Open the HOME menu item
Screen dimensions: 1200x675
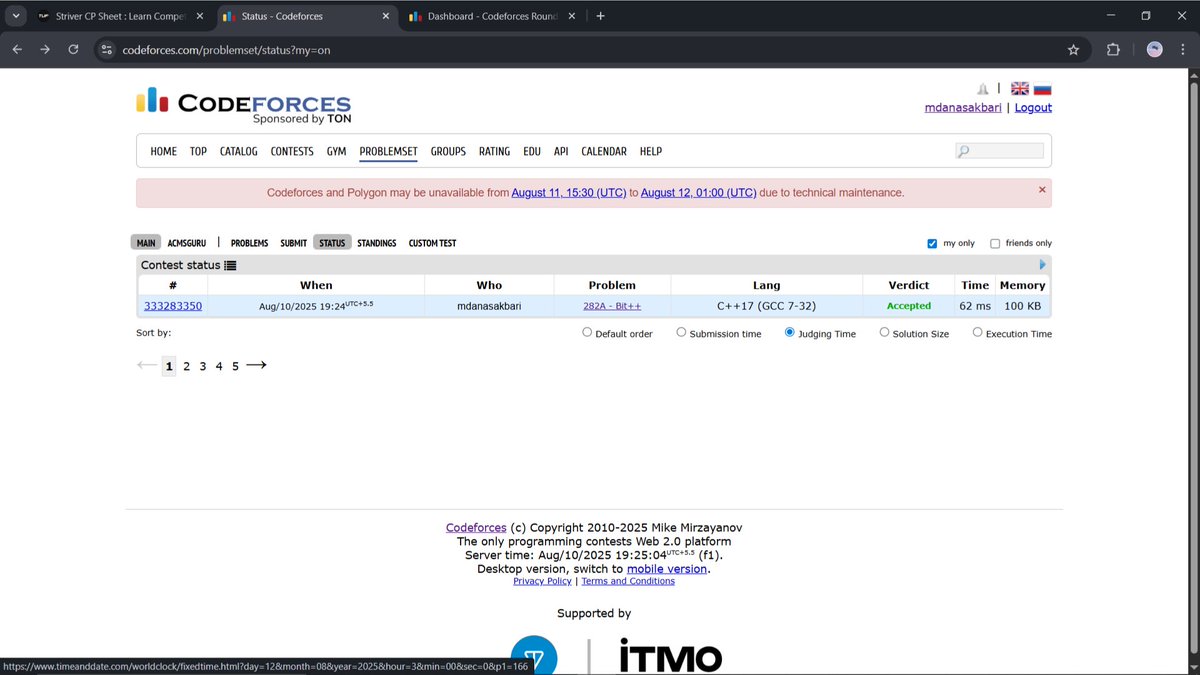point(163,151)
